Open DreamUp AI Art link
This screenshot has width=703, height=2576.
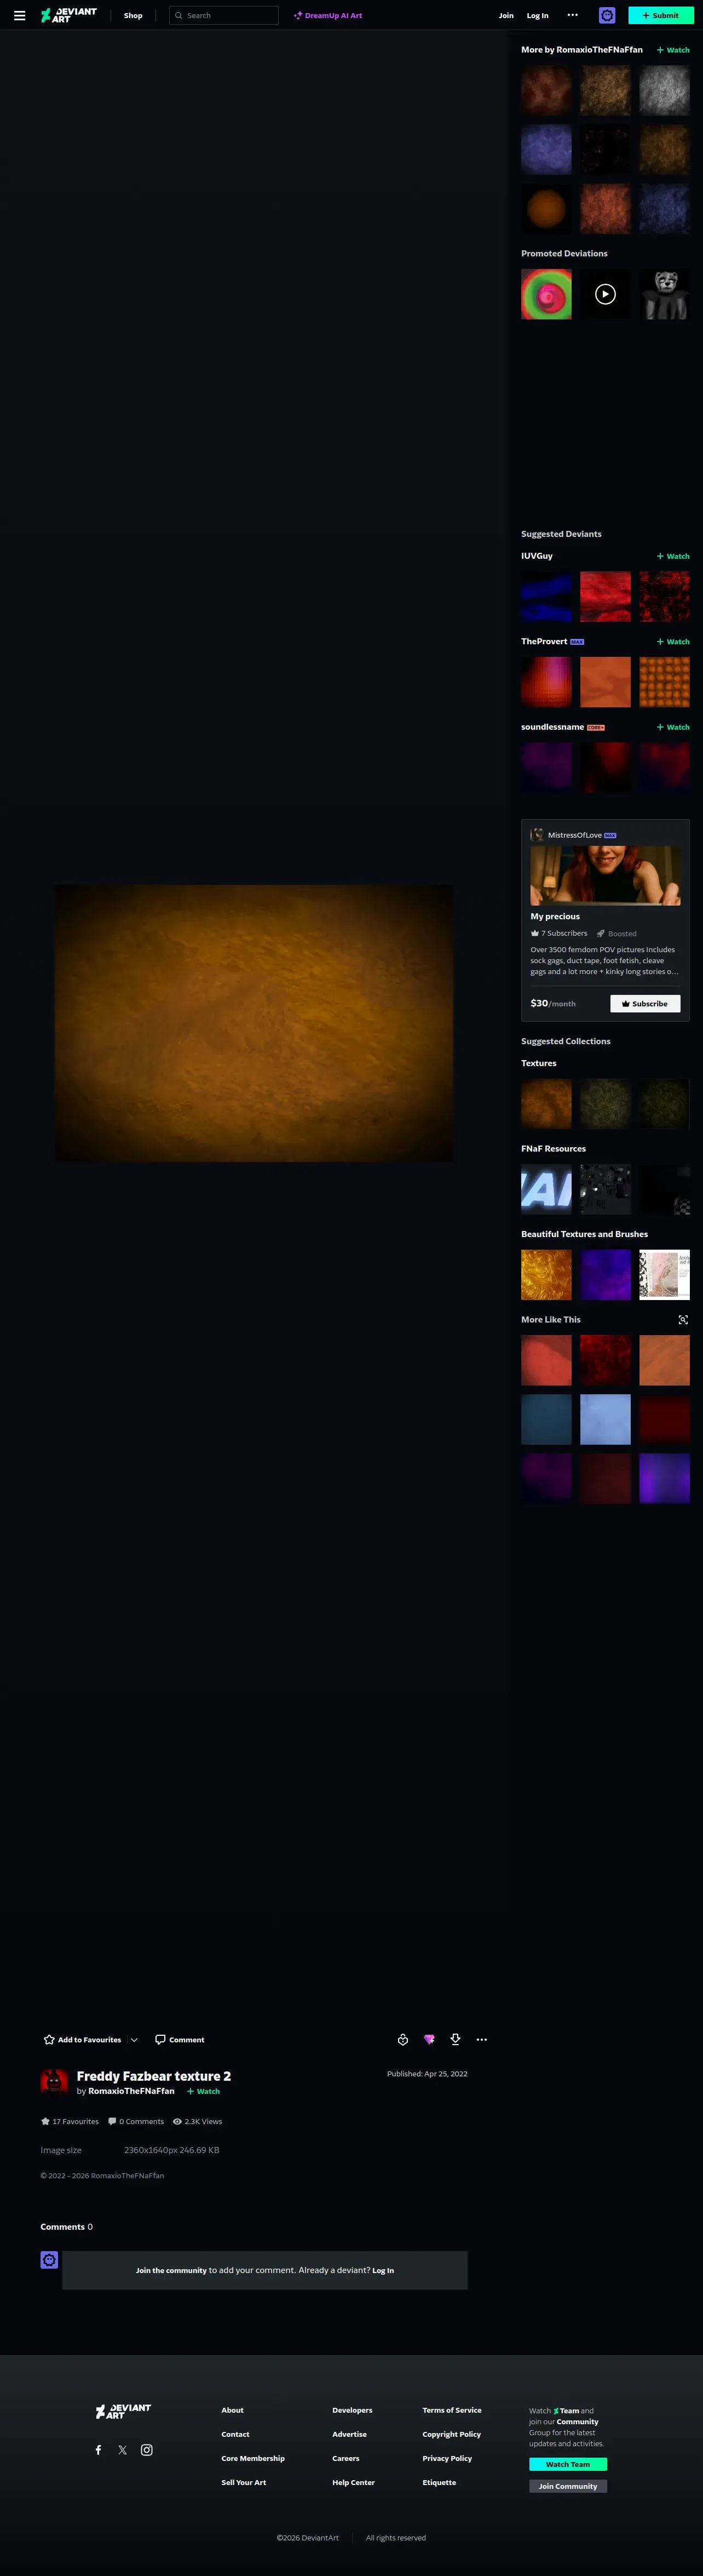328,16
